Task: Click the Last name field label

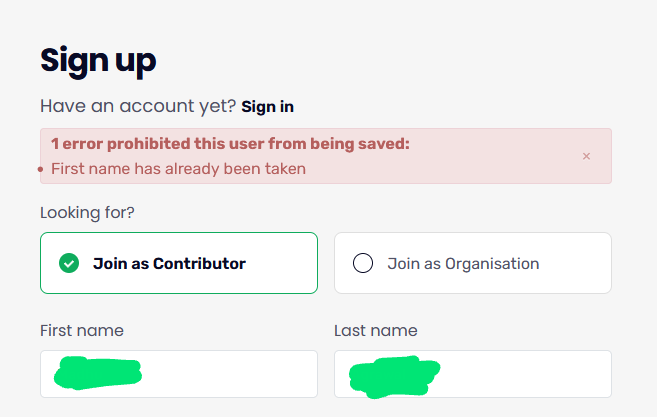Action: coord(375,330)
